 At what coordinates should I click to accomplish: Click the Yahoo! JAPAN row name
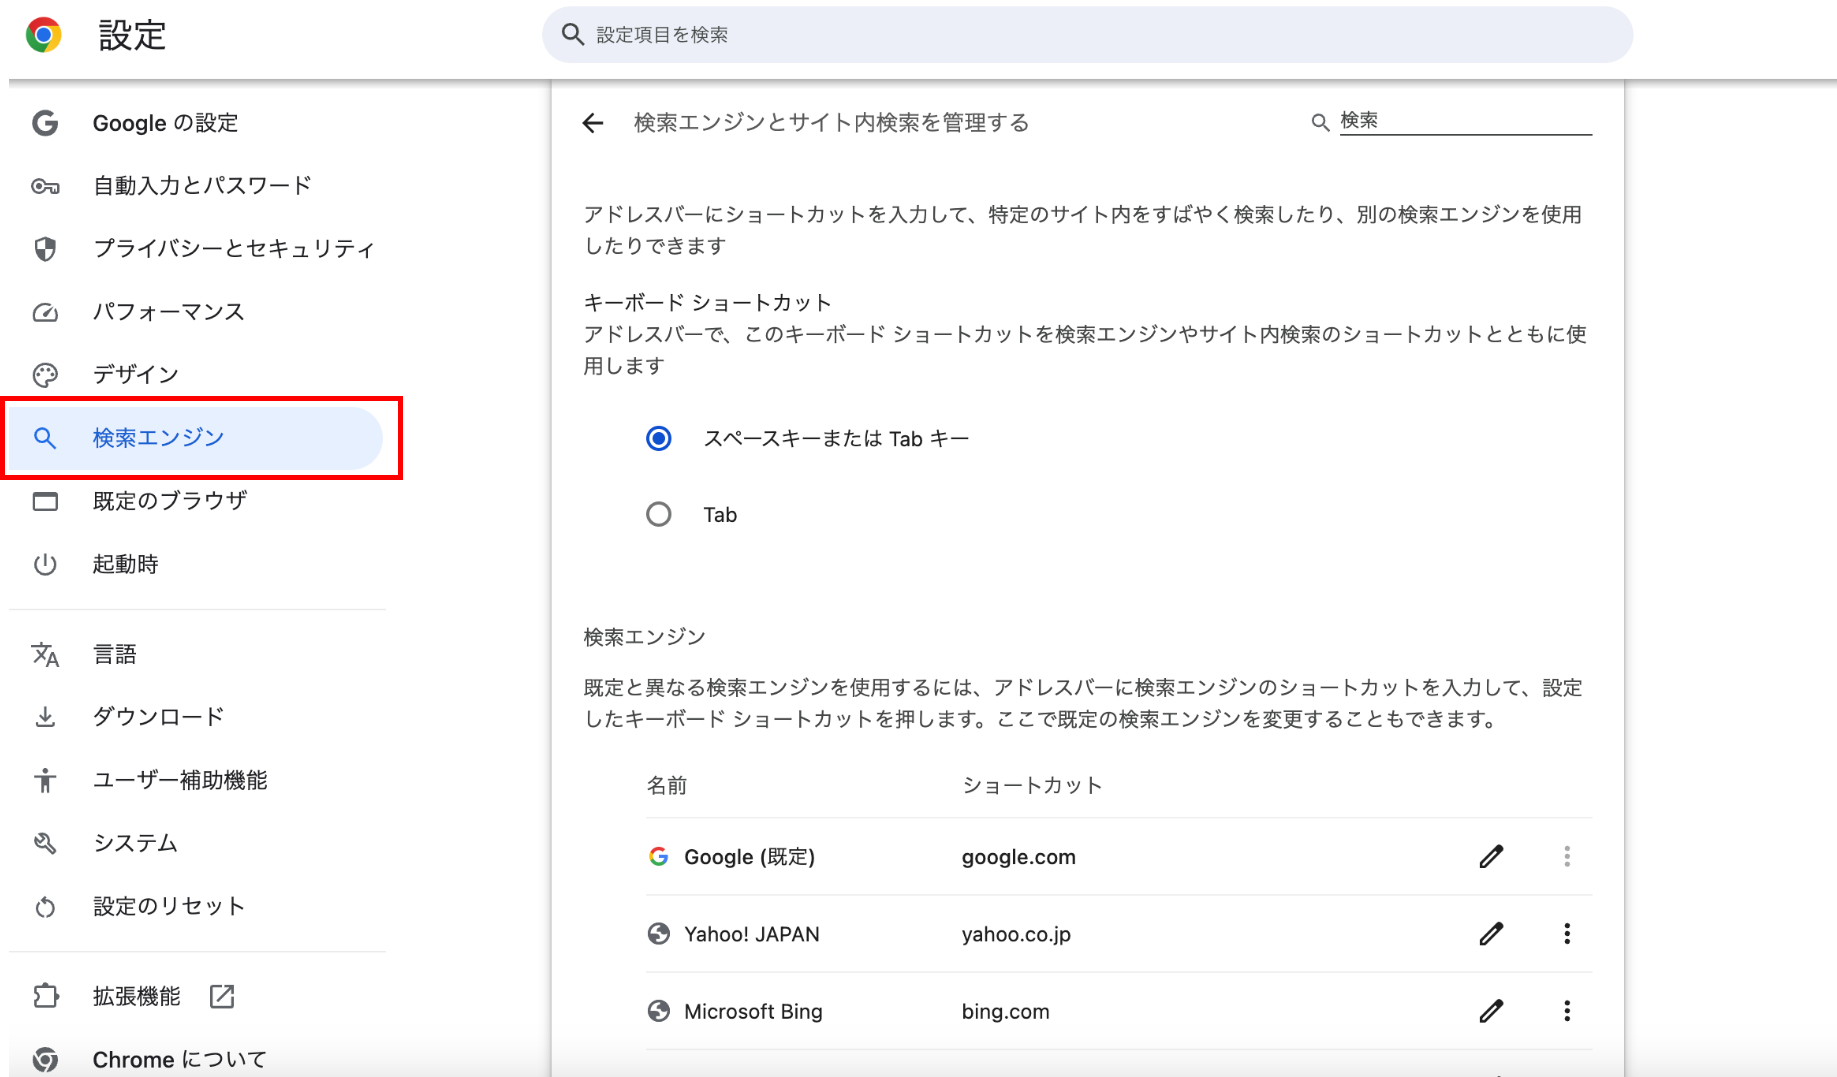(x=752, y=934)
